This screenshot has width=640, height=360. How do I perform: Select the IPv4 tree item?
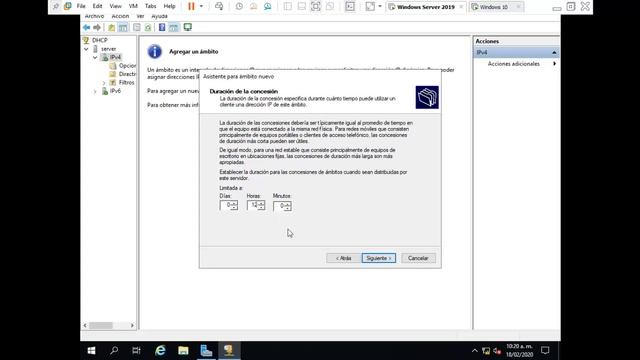click(116, 57)
